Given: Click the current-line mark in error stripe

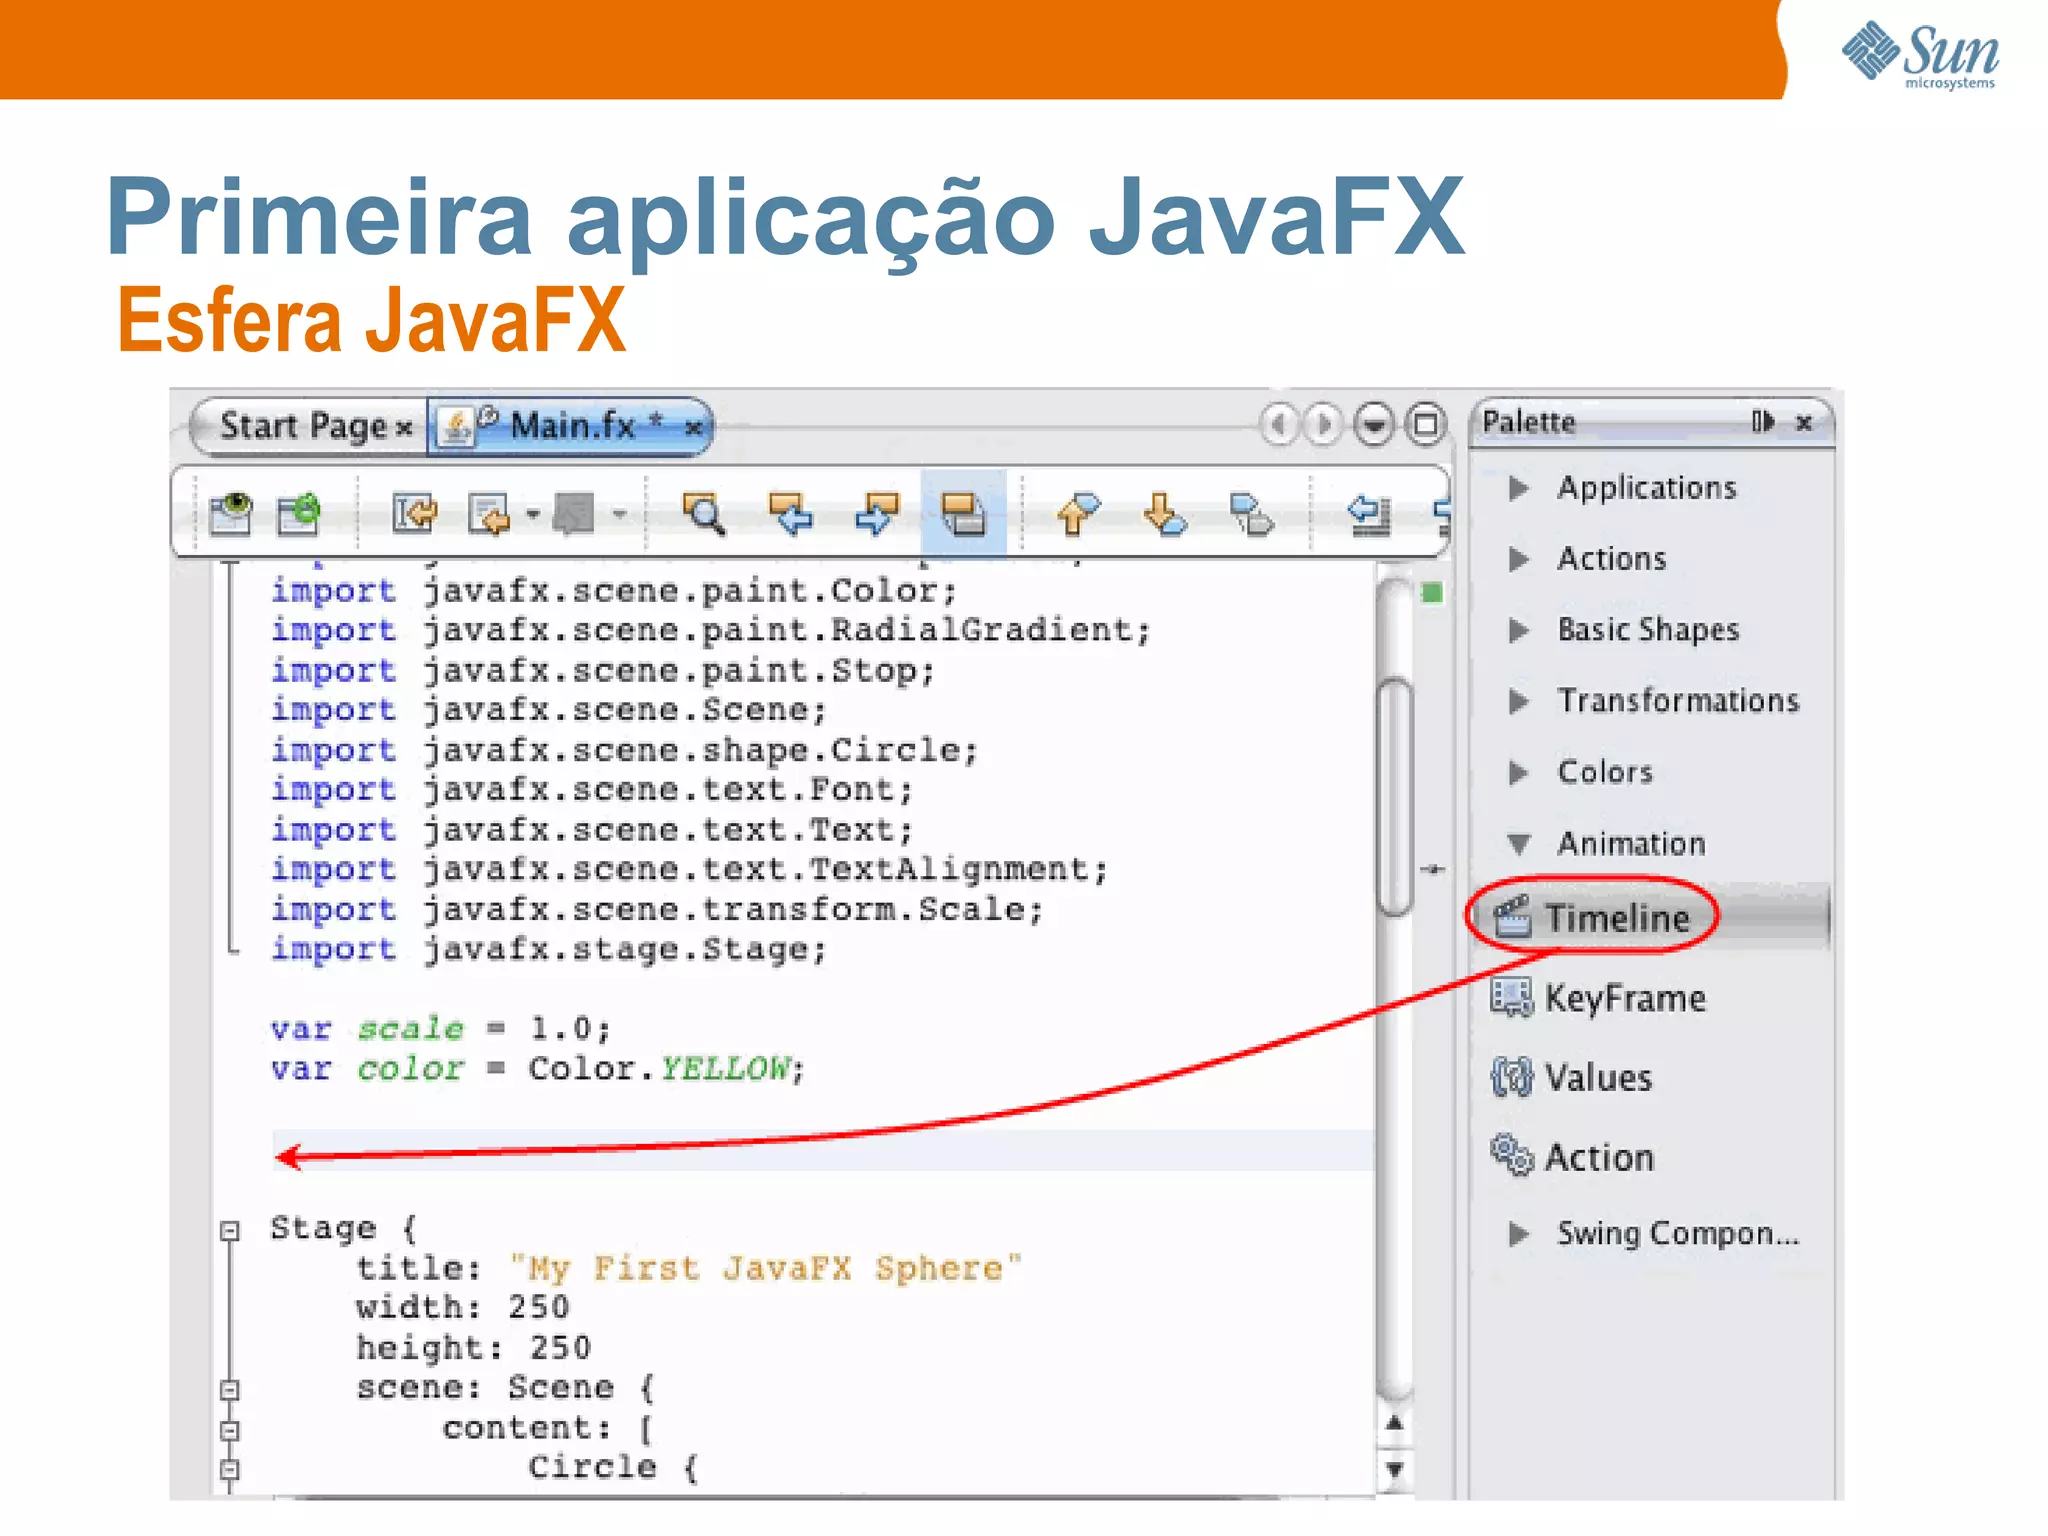Looking at the screenshot, I should click(x=1432, y=870).
